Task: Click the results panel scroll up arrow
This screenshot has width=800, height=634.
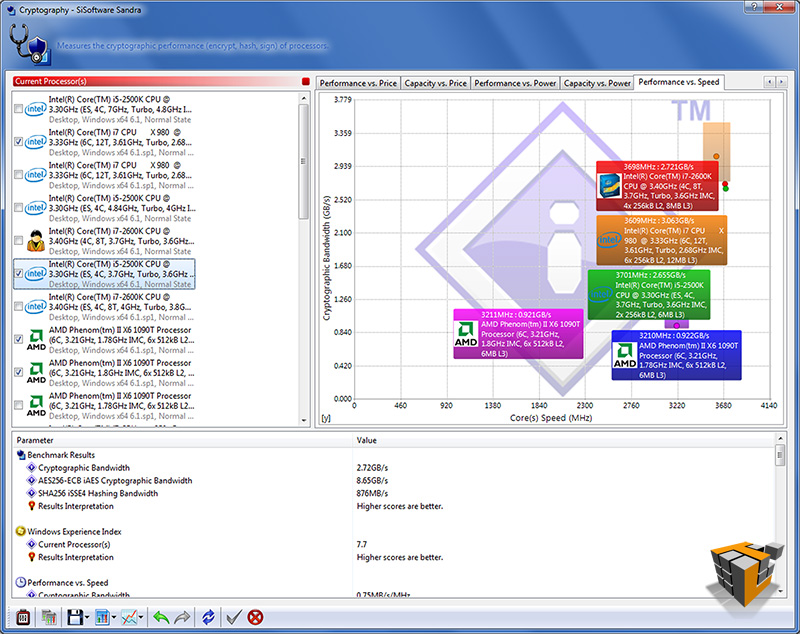Action: point(780,439)
